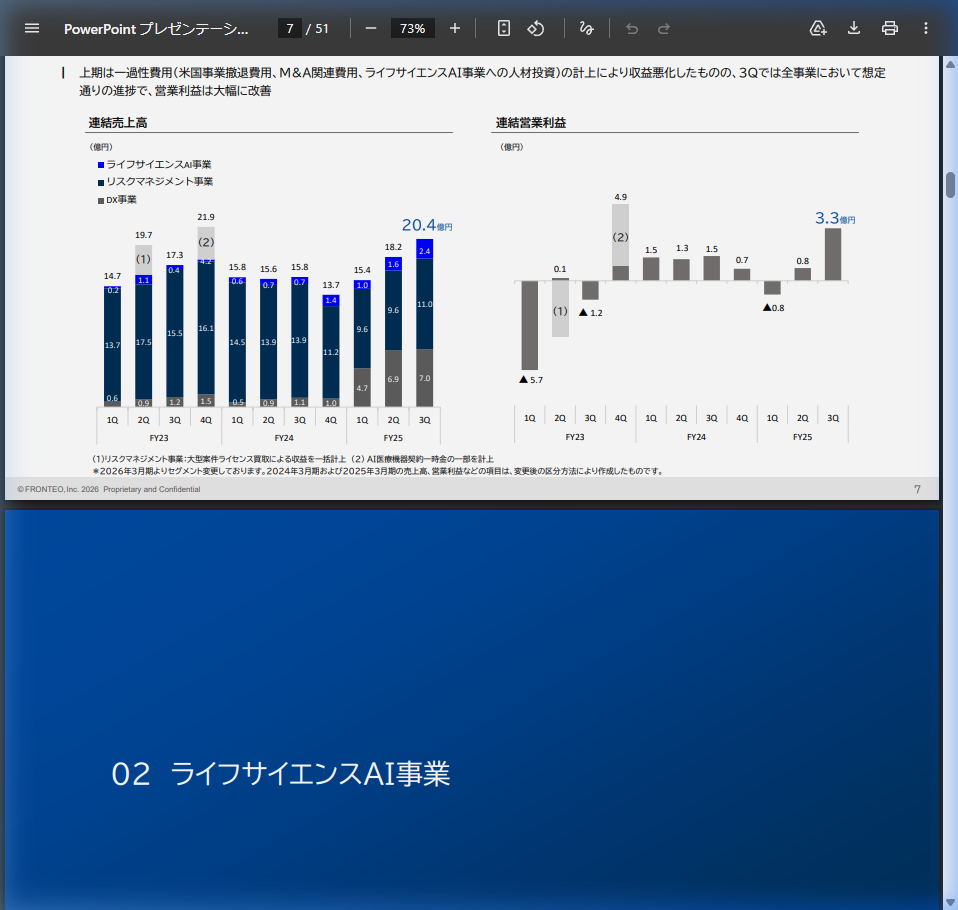Click the scrollbar down arrow
This screenshot has width=958, height=910.
(948, 899)
